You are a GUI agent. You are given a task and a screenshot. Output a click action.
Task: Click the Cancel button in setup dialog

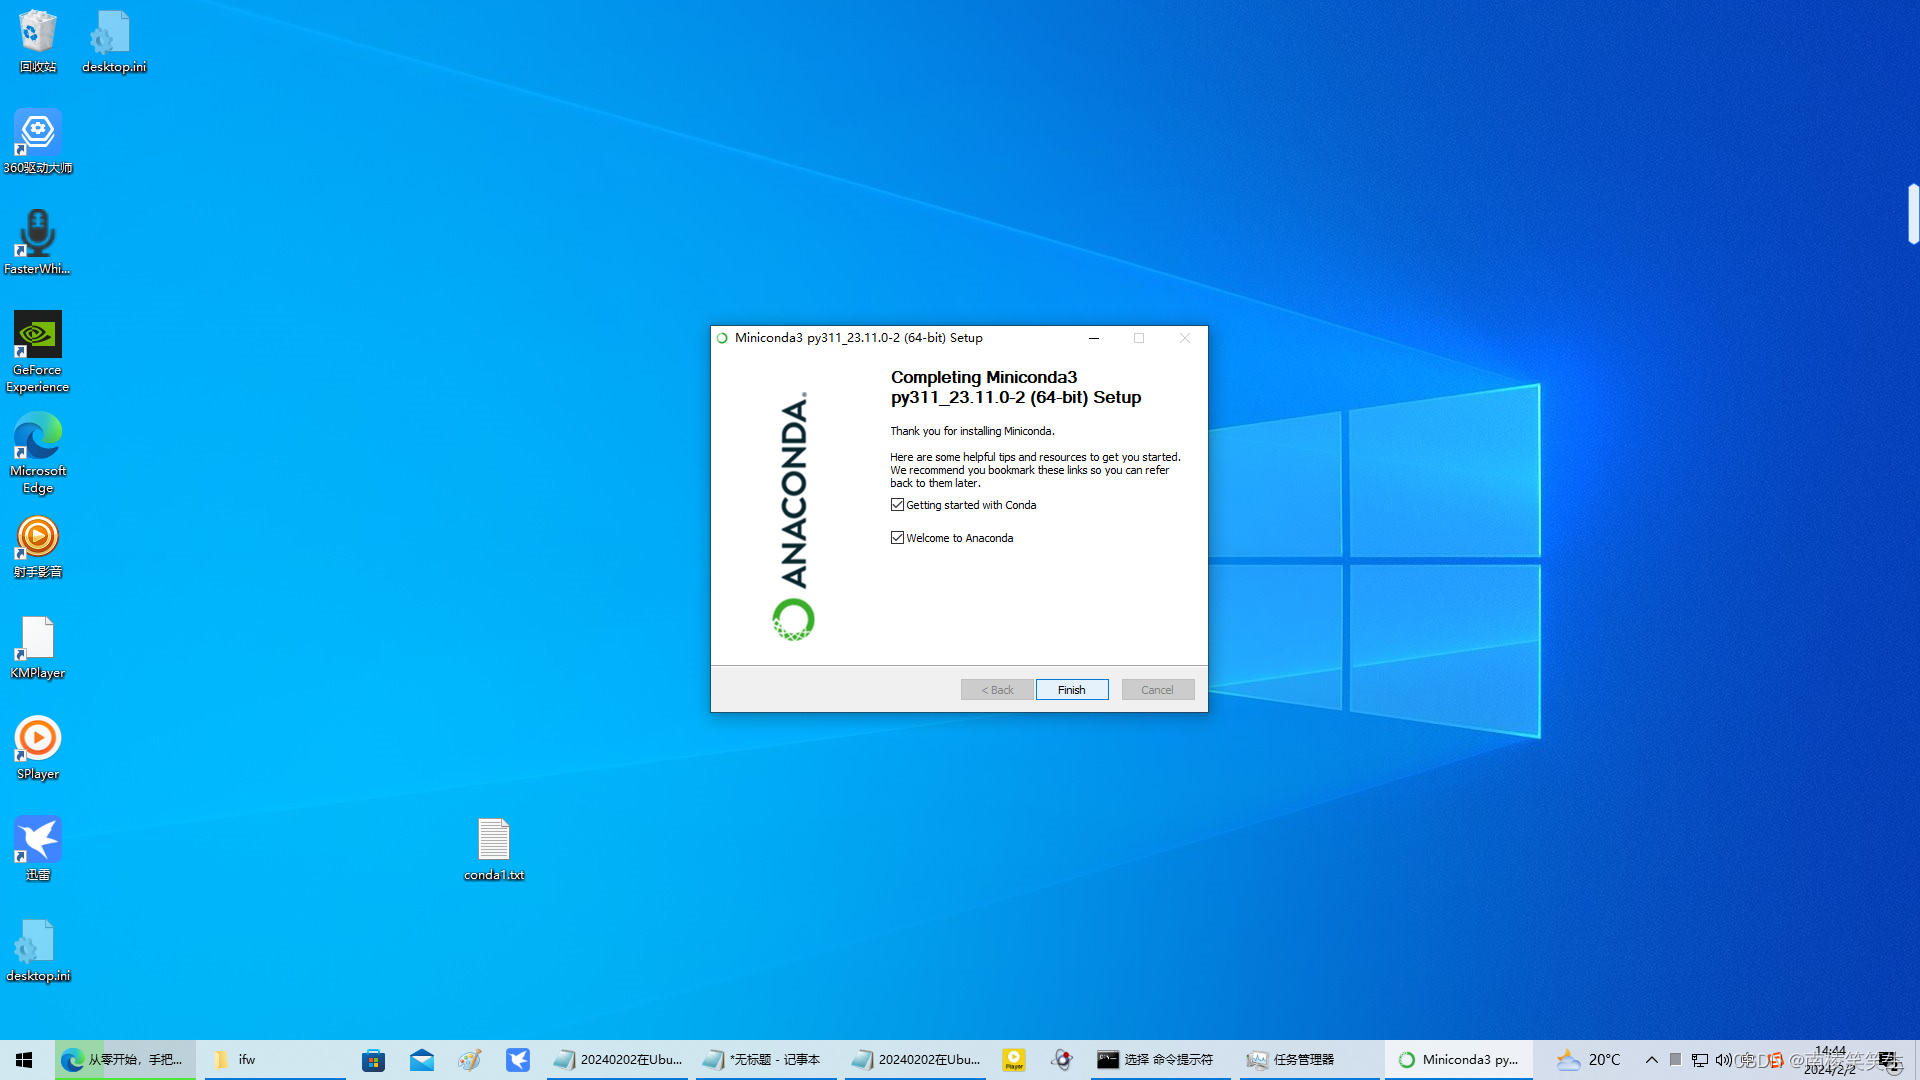click(x=1157, y=690)
